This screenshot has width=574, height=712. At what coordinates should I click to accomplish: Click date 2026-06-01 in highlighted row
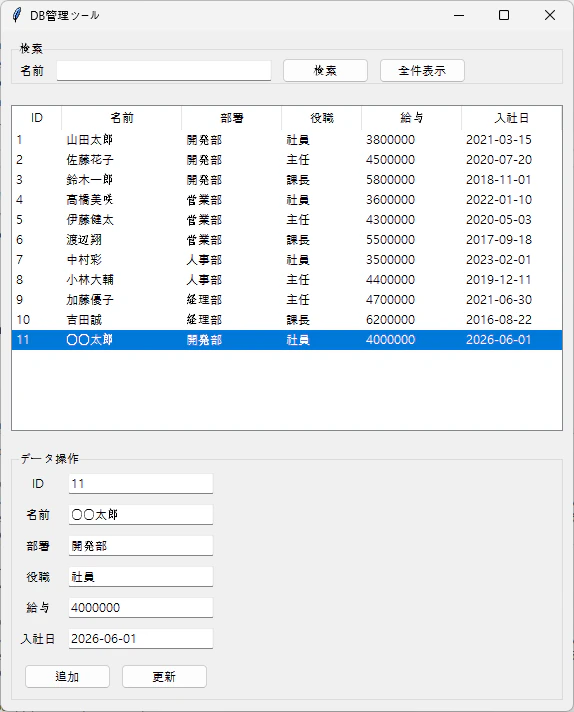point(499,340)
